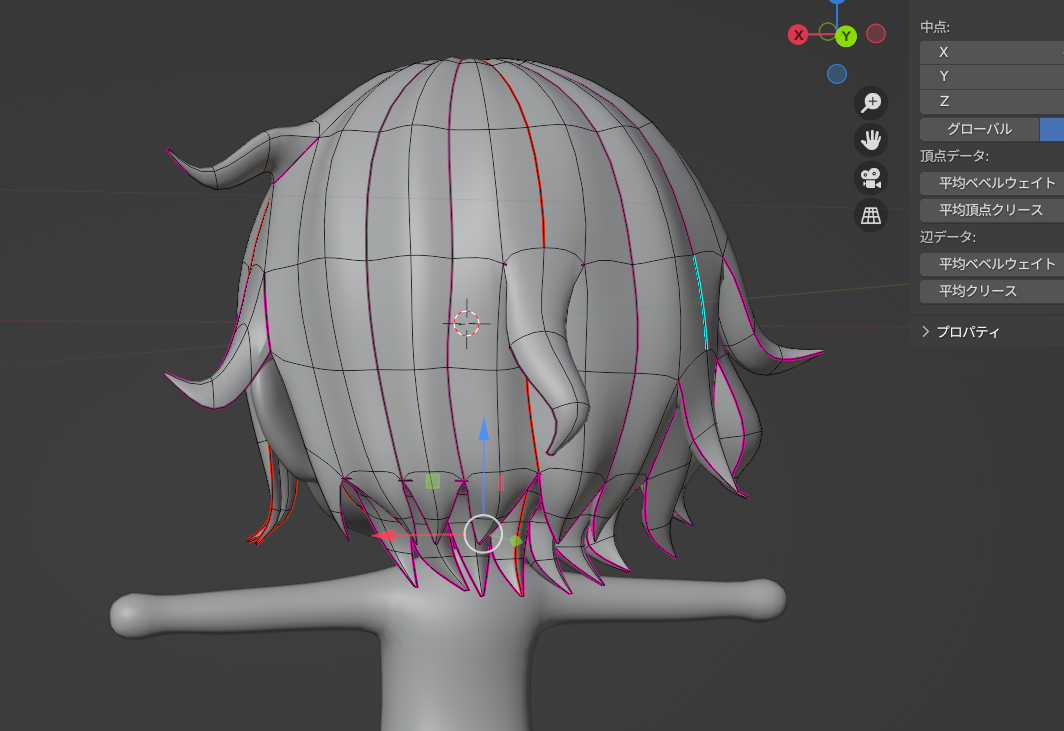Click the pan hand icon
Image resolution: width=1064 pixels, height=731 pixels.
[x=871, y=139]
